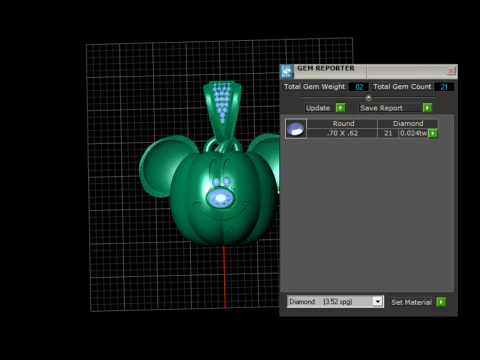Close the Gem Reporter panel
The width and height of the screenshot is (480, 360).
pyautogui.click(x=451, y=71)
